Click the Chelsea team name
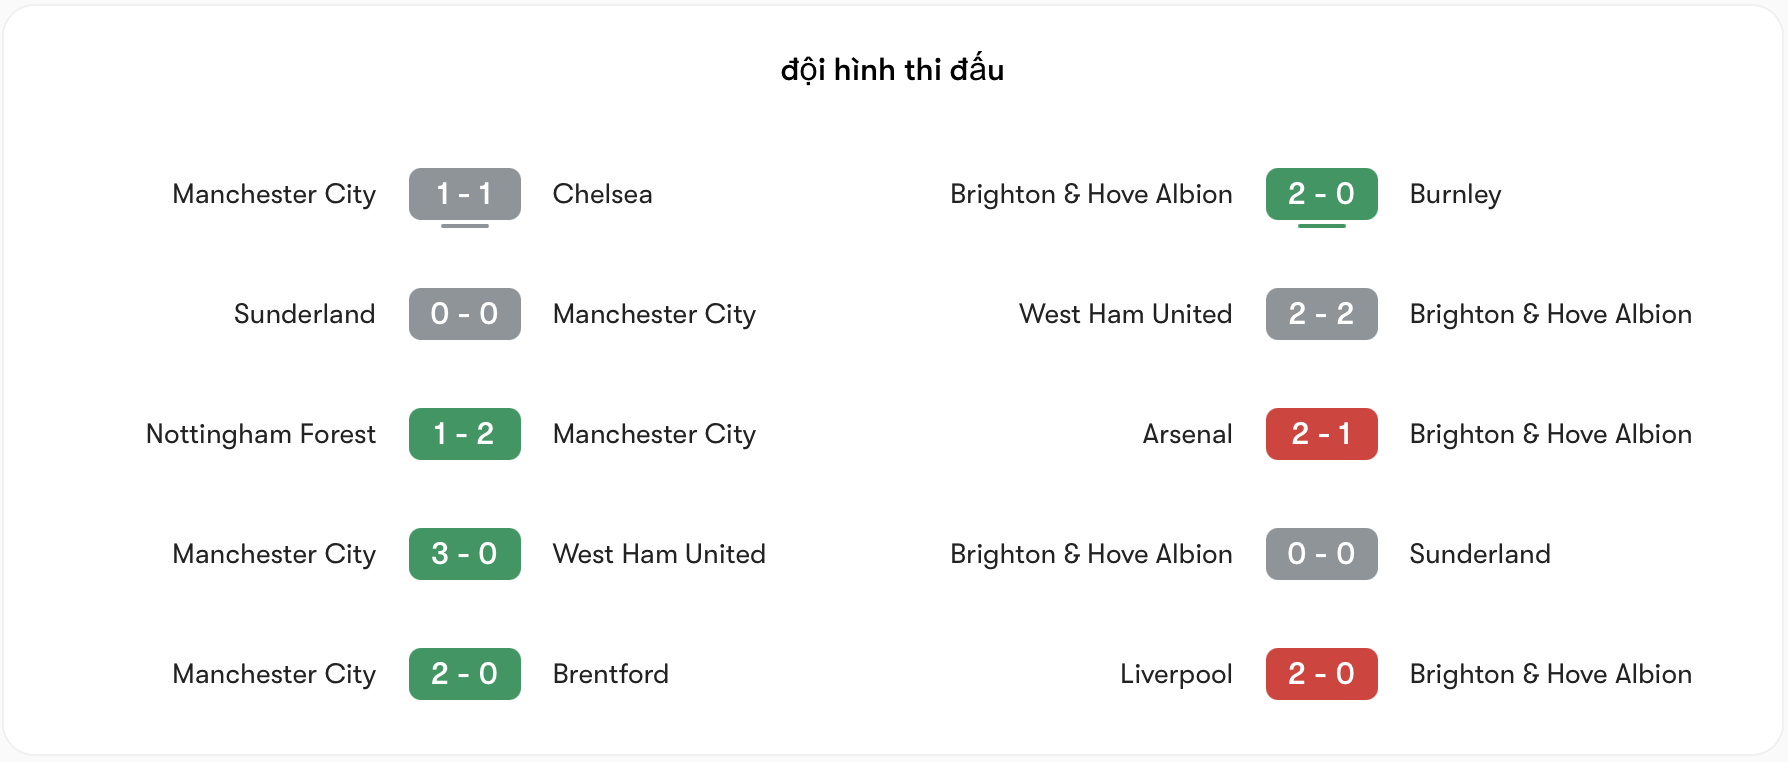Viewport: 1788px width, 762px height. pyautogui.click(x=602, y=194)
